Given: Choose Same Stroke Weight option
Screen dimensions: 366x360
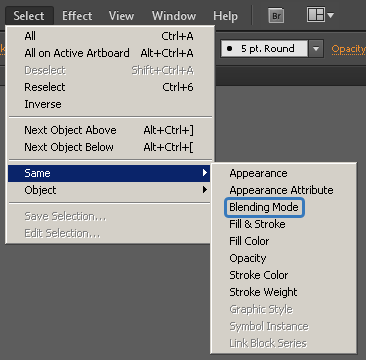Looking at the screenshot, I should click(283, 292).
